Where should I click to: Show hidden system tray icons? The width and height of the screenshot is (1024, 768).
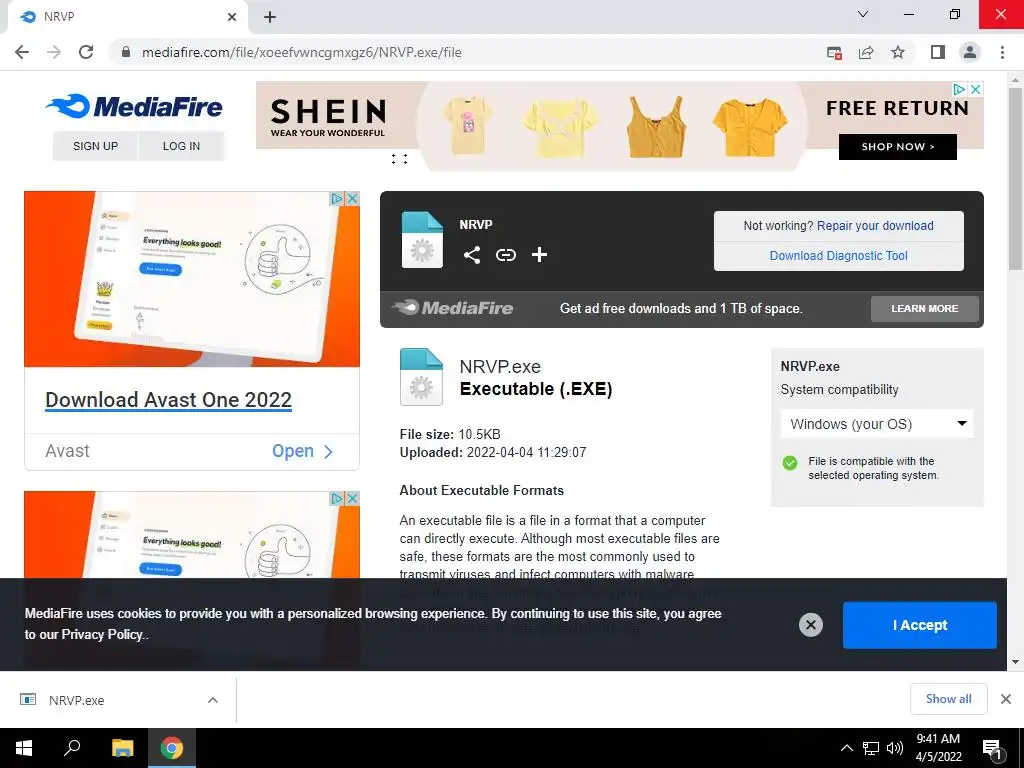(x=846, y=748)
